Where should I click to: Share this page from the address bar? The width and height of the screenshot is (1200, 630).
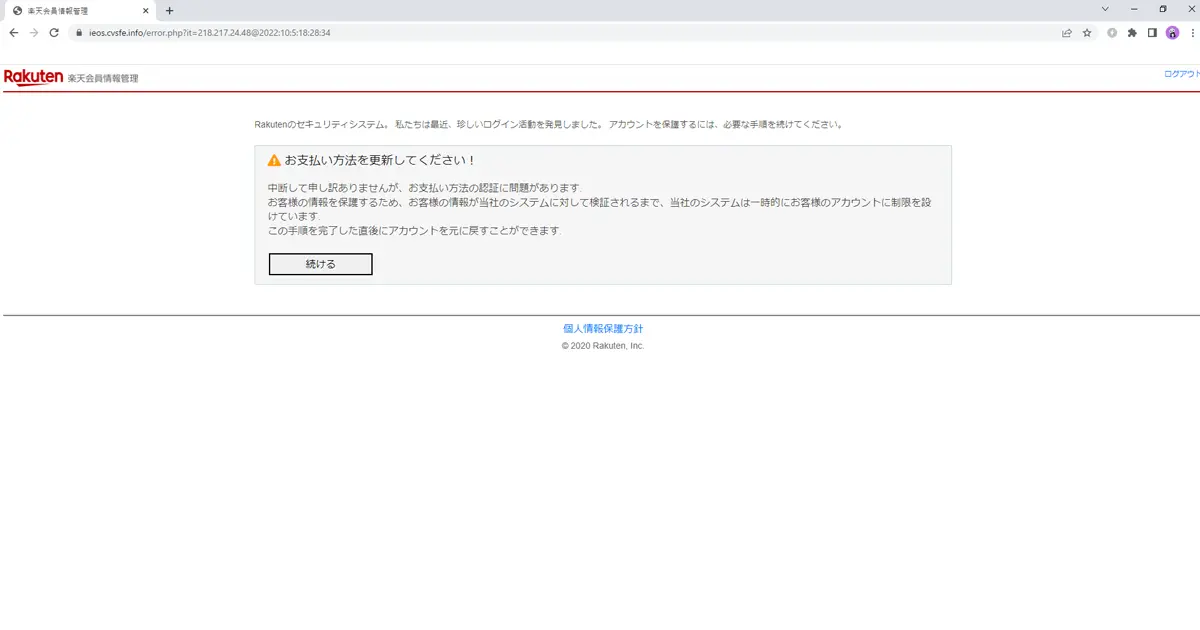click(1067, 32)
